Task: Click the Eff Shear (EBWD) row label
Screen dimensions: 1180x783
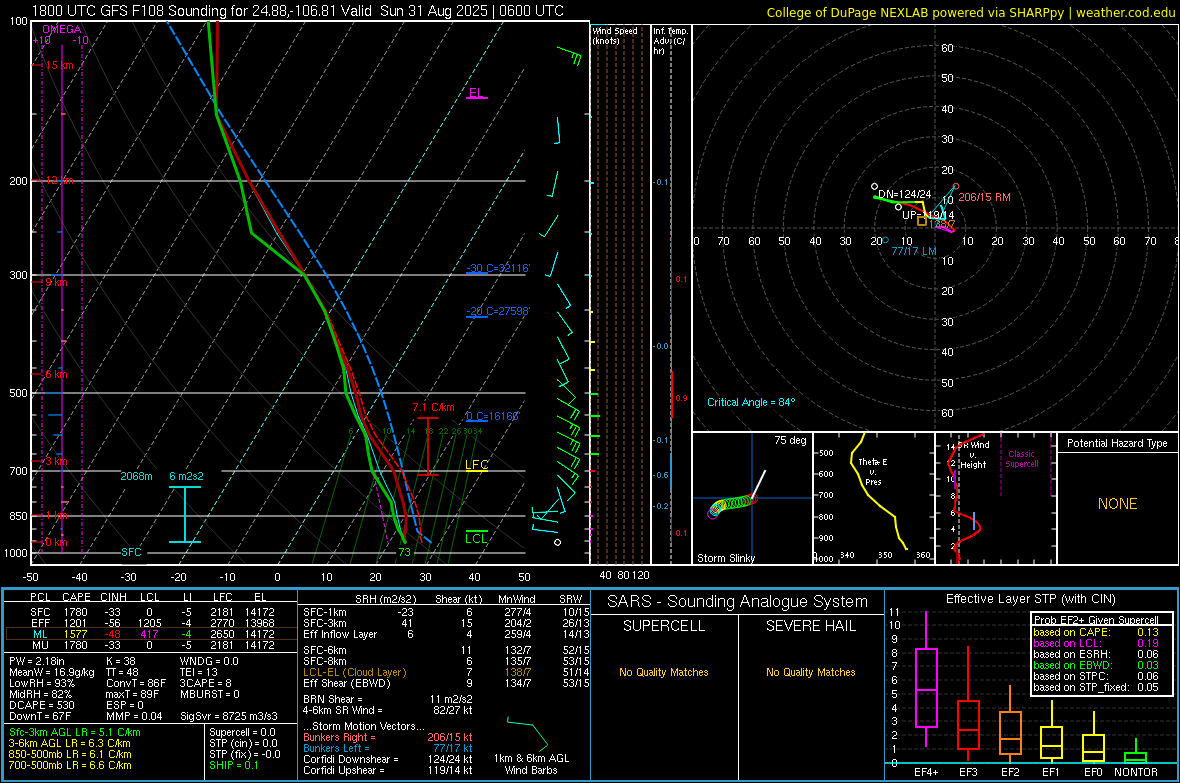Action: tap(347, 683)
